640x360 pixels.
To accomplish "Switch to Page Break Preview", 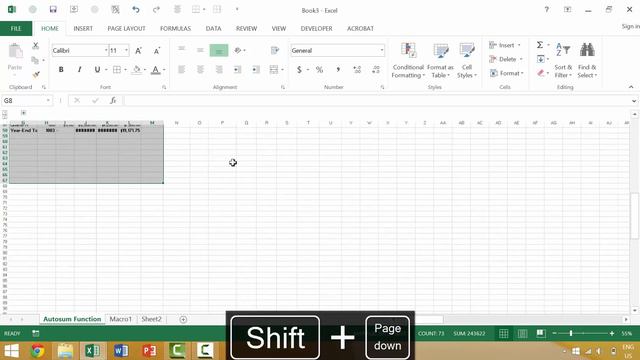I will 541,333.
